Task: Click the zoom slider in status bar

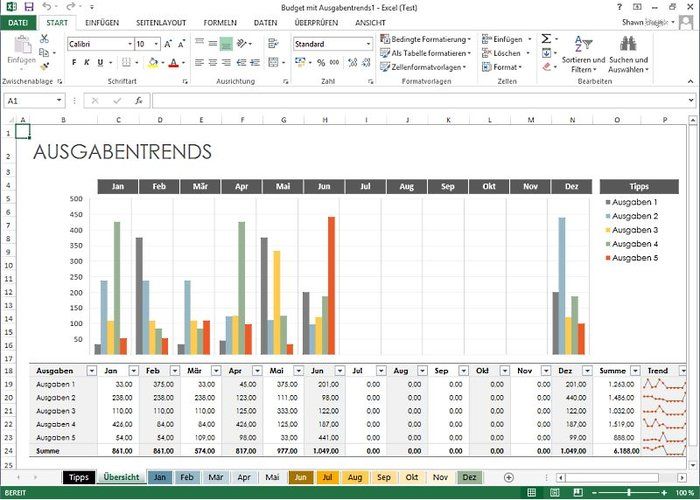Action: click(628, 493)
